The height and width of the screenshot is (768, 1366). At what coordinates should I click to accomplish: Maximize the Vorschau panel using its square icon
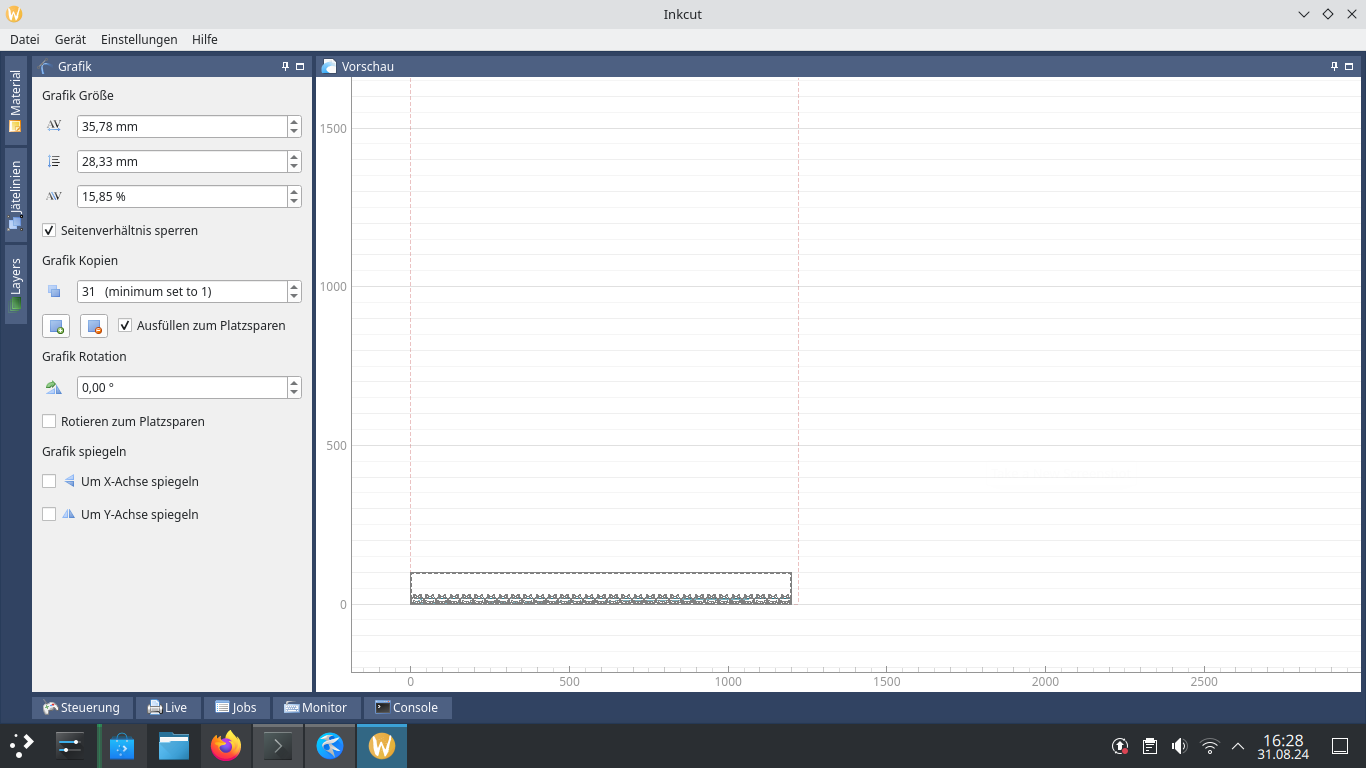coord(1349,66)
